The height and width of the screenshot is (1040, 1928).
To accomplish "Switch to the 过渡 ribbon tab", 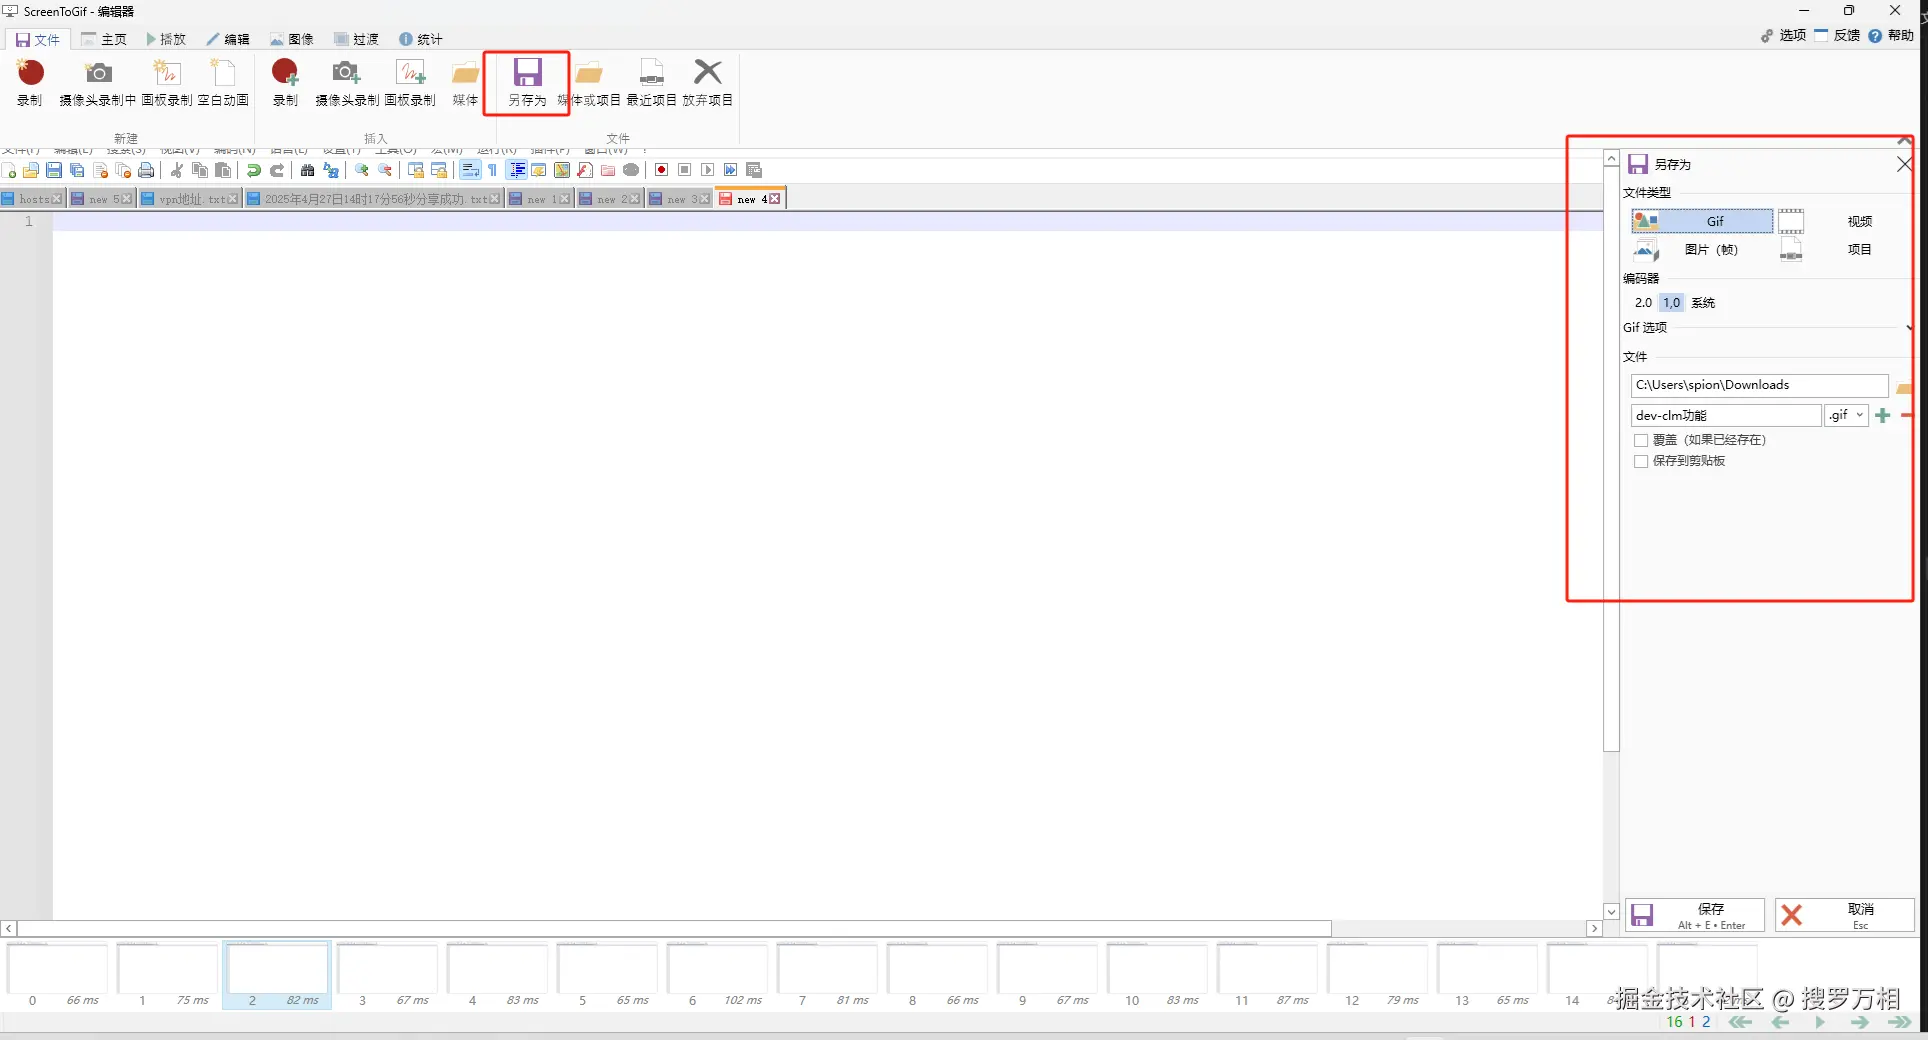I will point(357,40).
